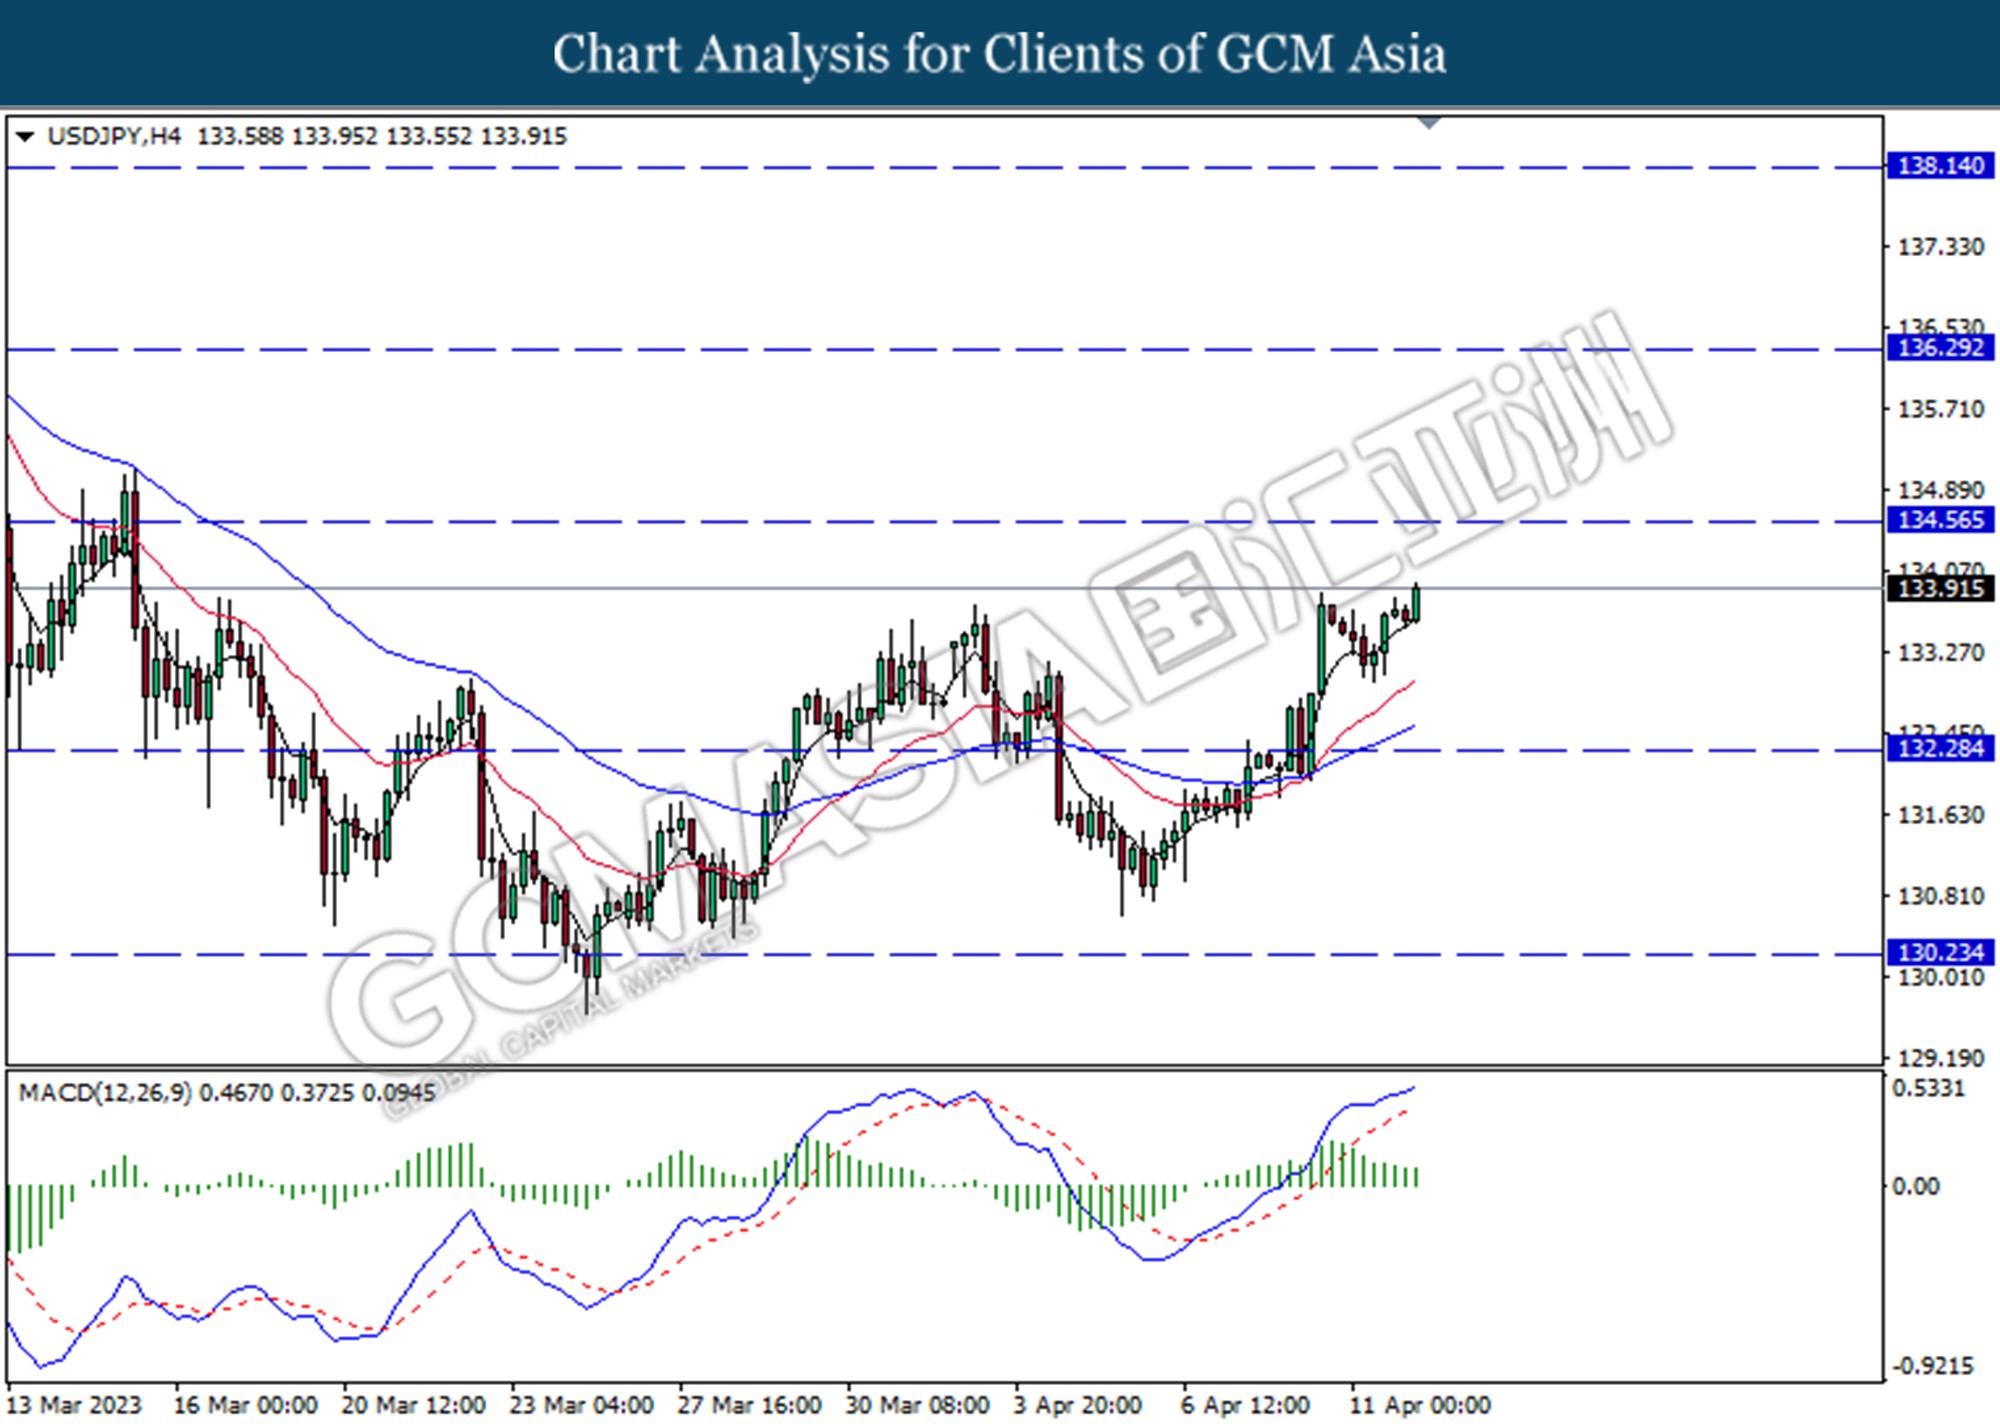Click the 16 Mar 00:00 time label
Image resolution: width=2000 pixels, height=1428 pixels.
click(x=245, y=1405)
